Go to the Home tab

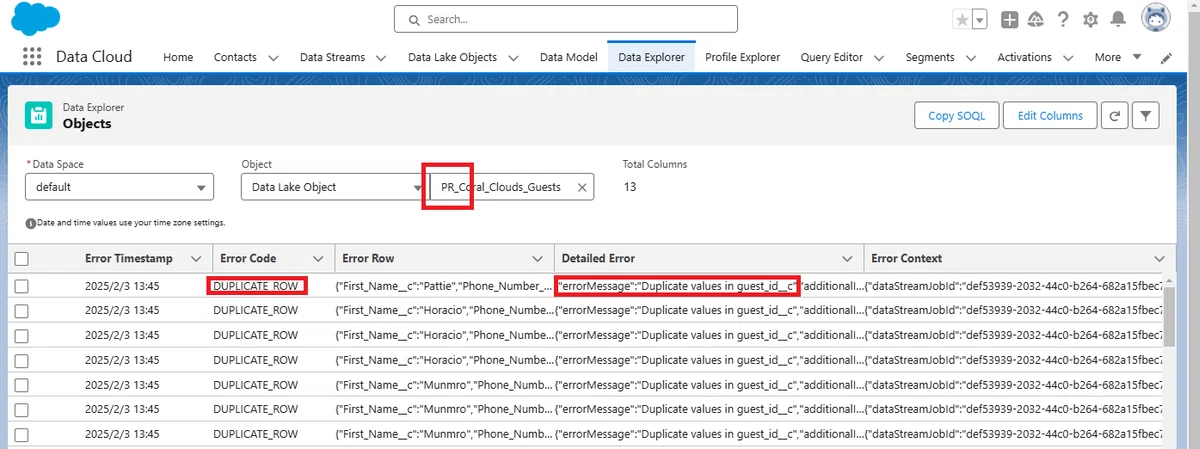pos(178,57)
